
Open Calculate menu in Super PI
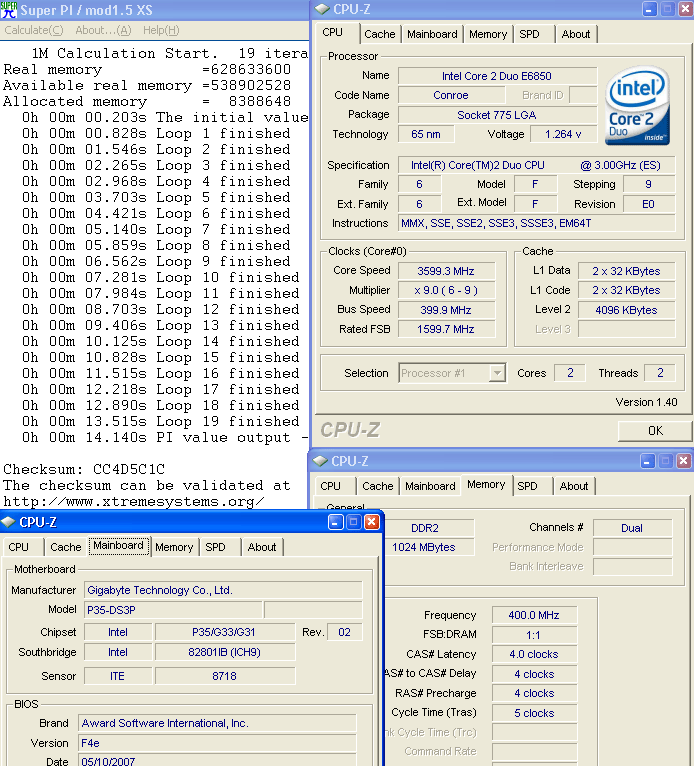tap(34, 30)
